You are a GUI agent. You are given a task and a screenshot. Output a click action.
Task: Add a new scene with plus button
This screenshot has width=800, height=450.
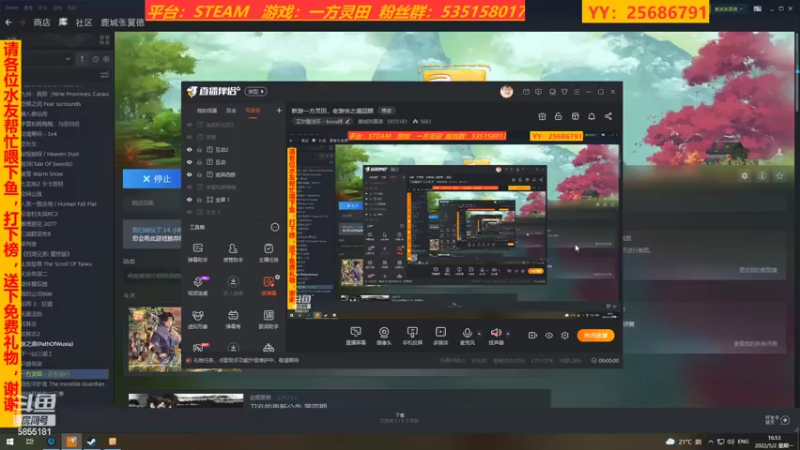pyautogui.click(x=279, y=110)
